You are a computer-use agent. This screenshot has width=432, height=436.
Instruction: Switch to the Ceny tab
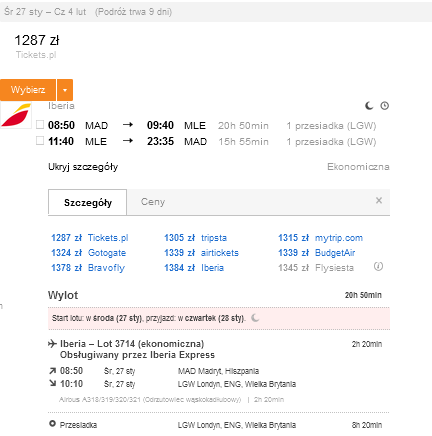click(153, 202)
